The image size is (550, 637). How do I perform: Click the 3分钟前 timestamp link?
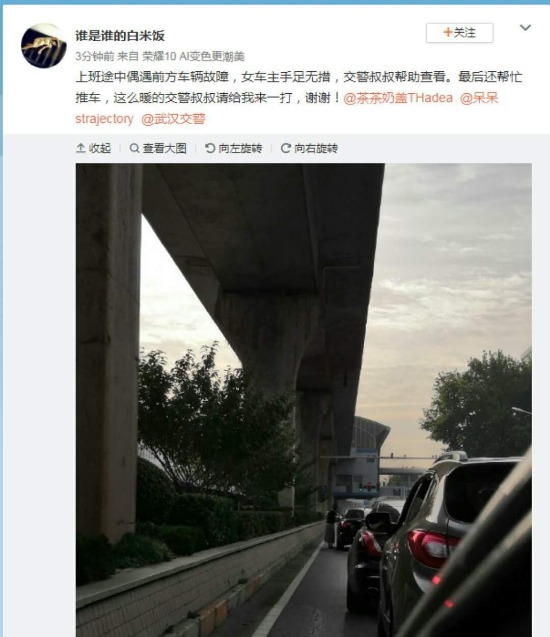(x=95, y=56)
